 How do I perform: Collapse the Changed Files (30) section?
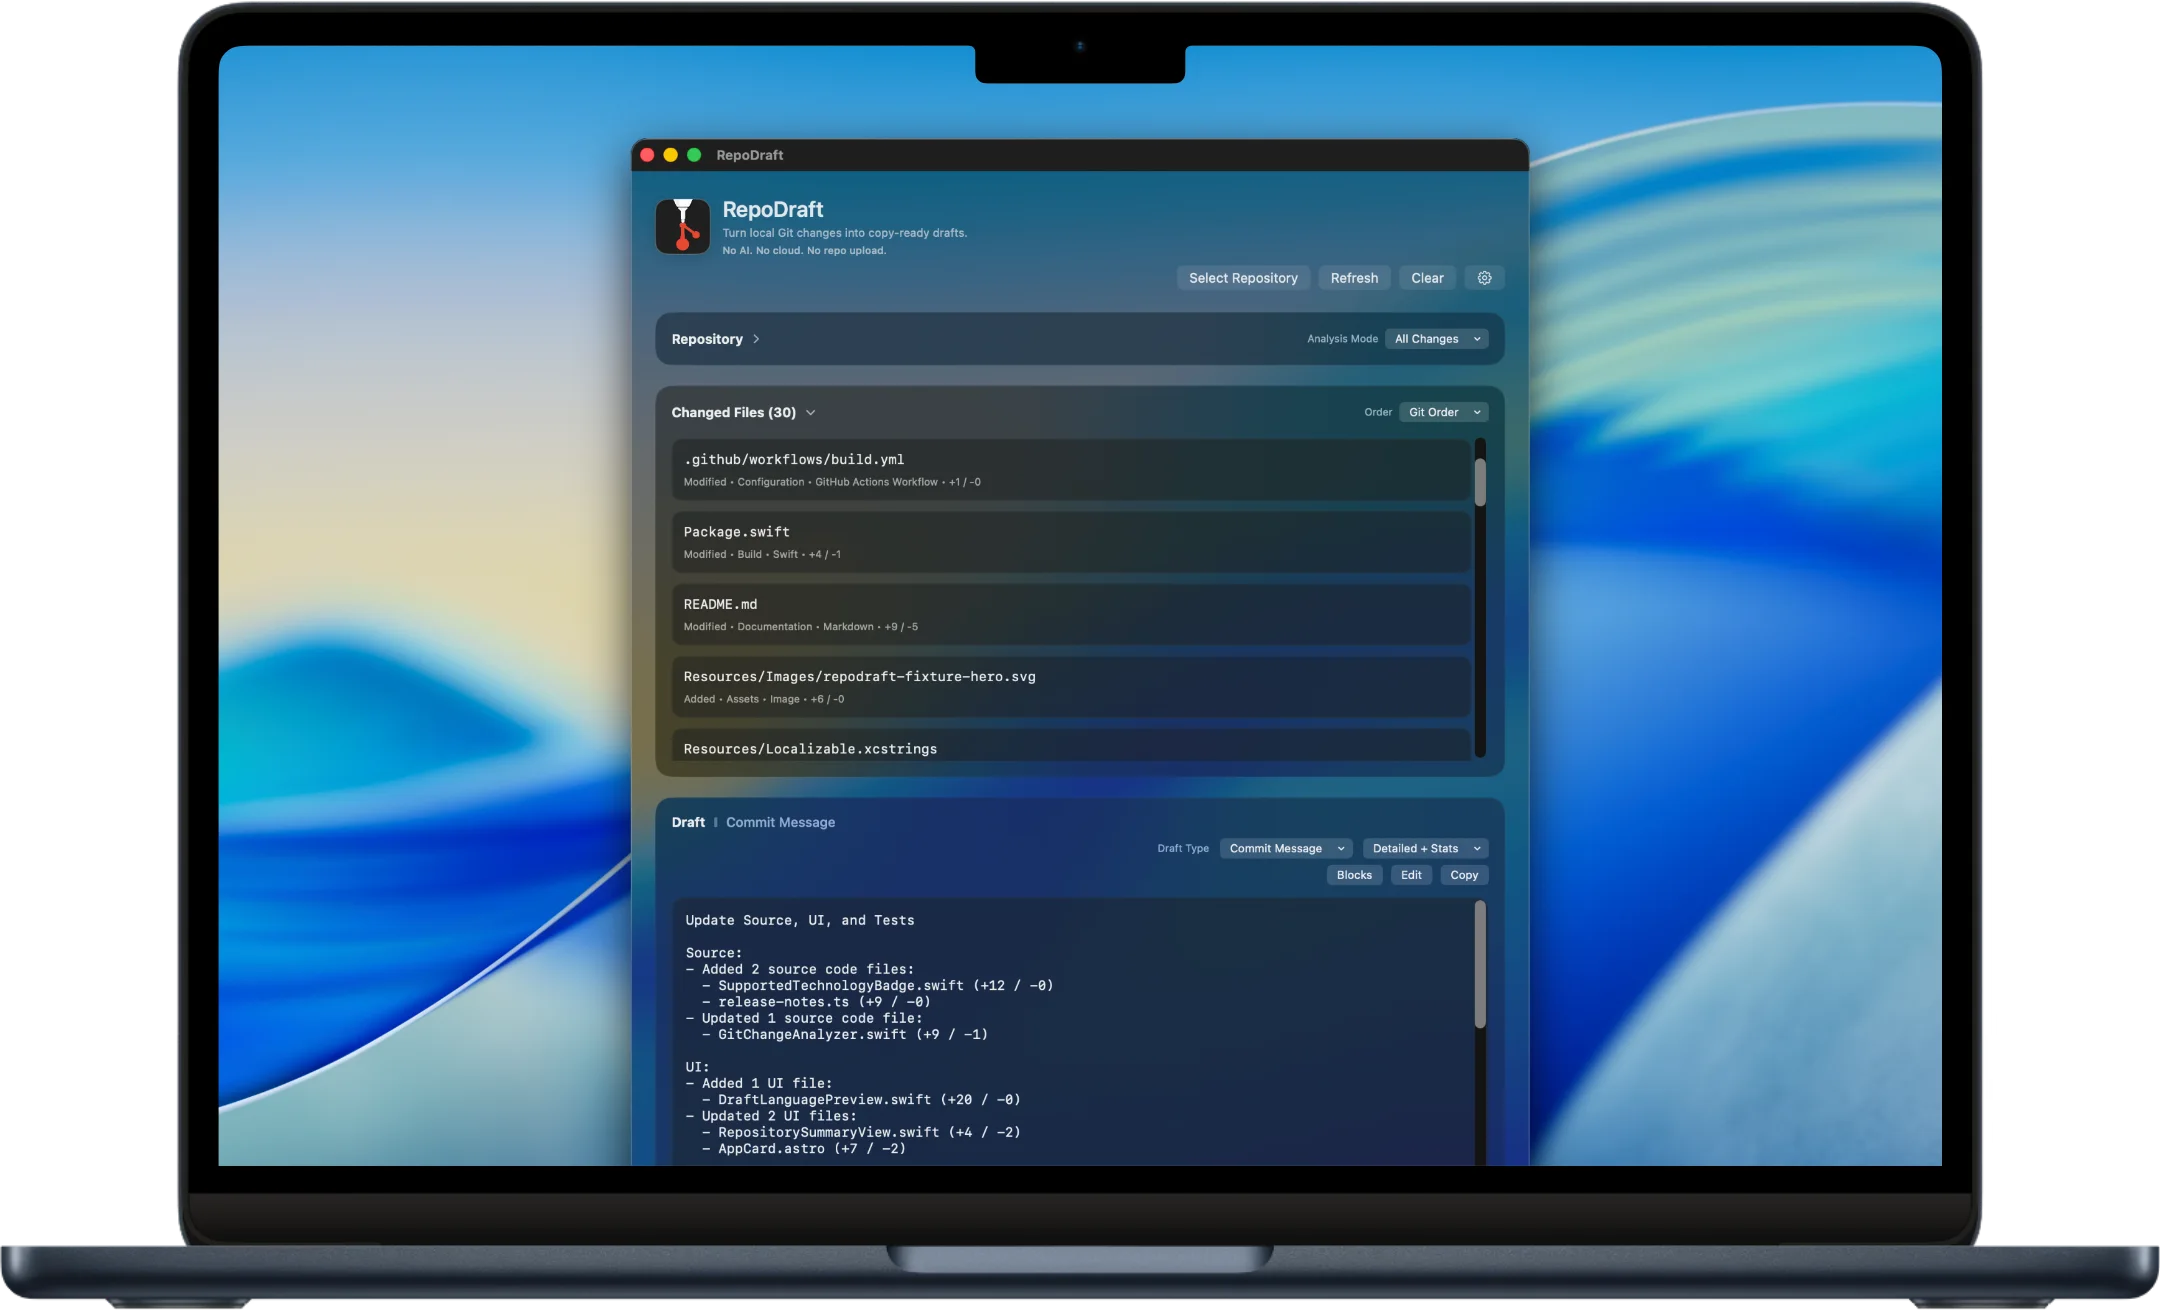click(811, 412)
